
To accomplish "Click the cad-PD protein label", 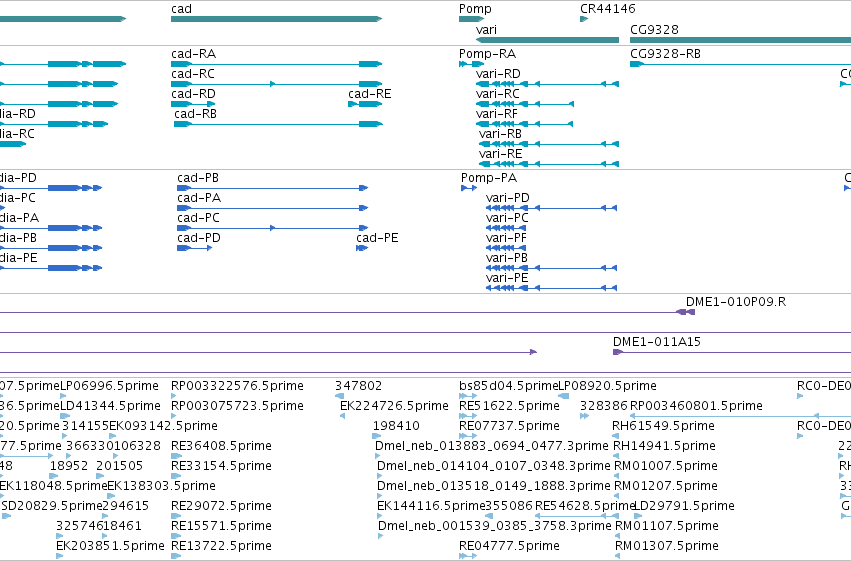I will pyautogui.click(x=199, y=238).
